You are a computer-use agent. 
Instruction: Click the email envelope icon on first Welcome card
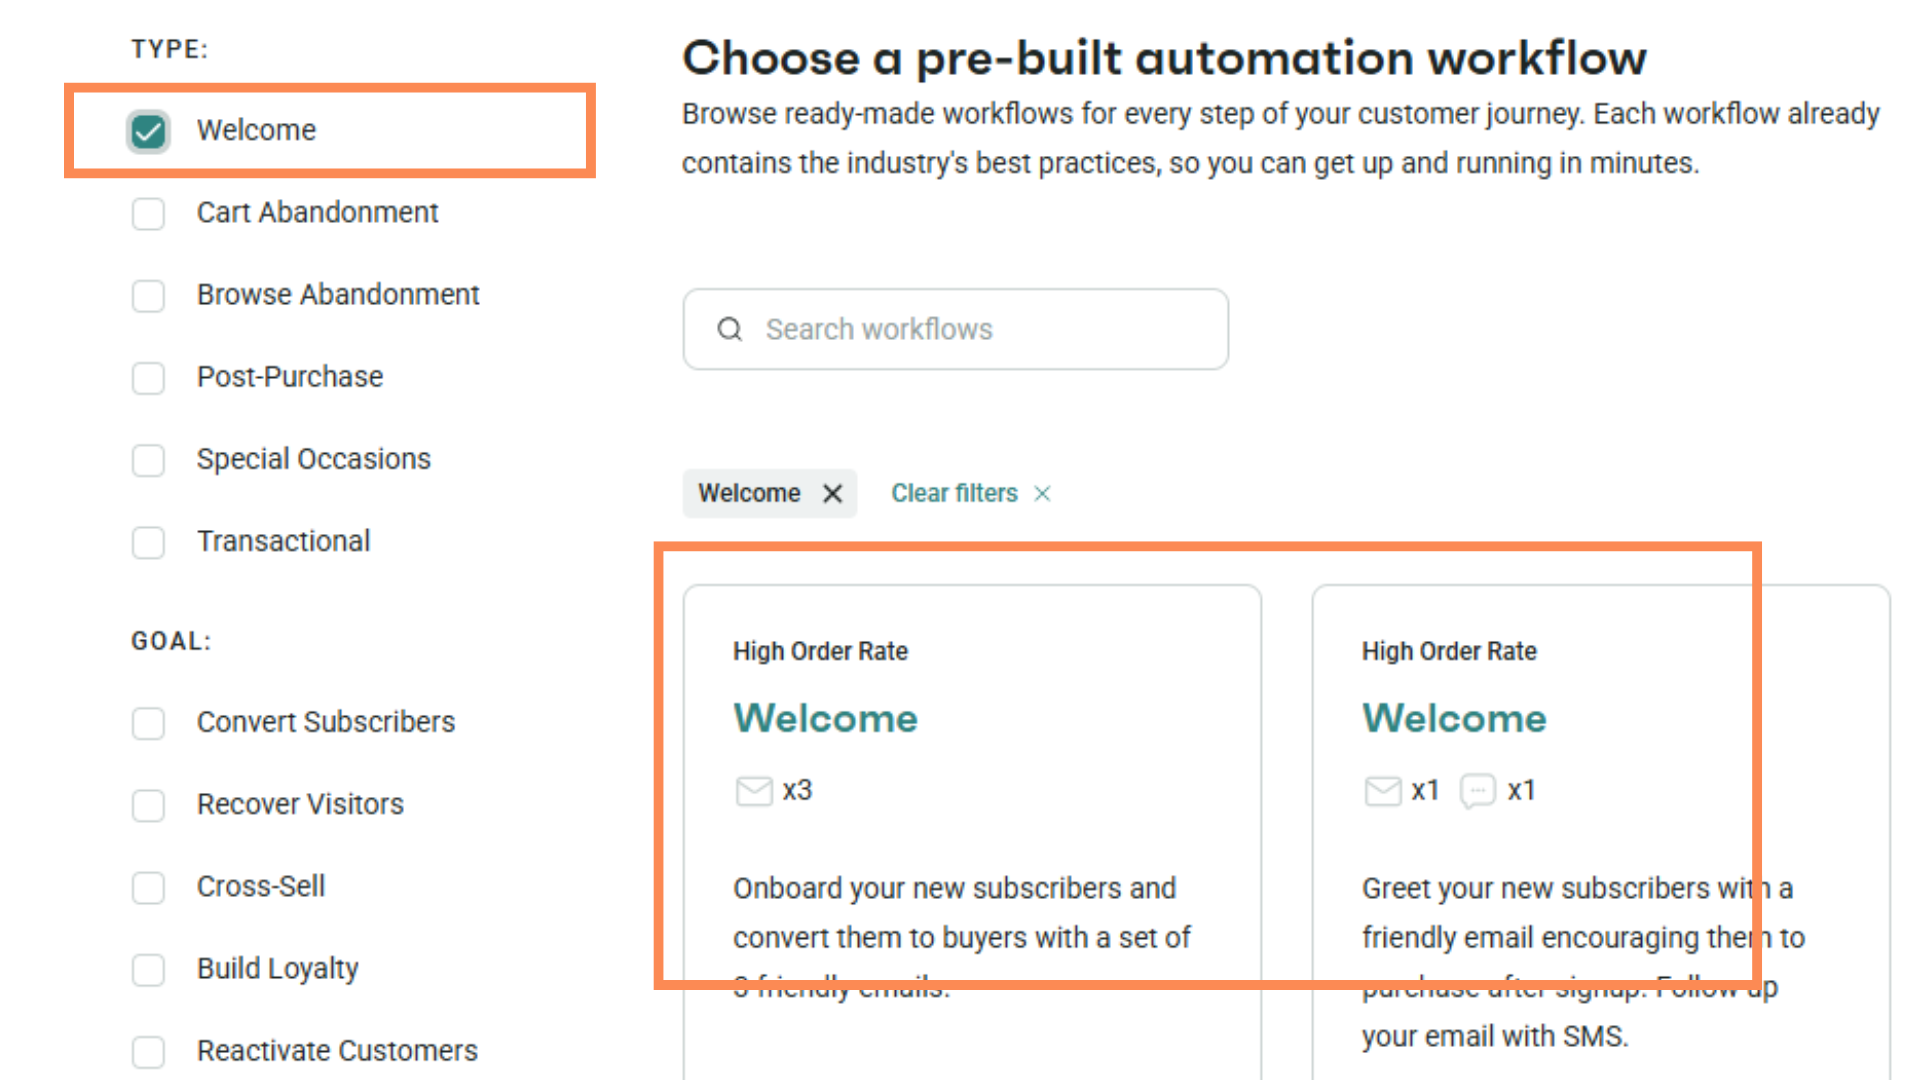coord(753,791)
